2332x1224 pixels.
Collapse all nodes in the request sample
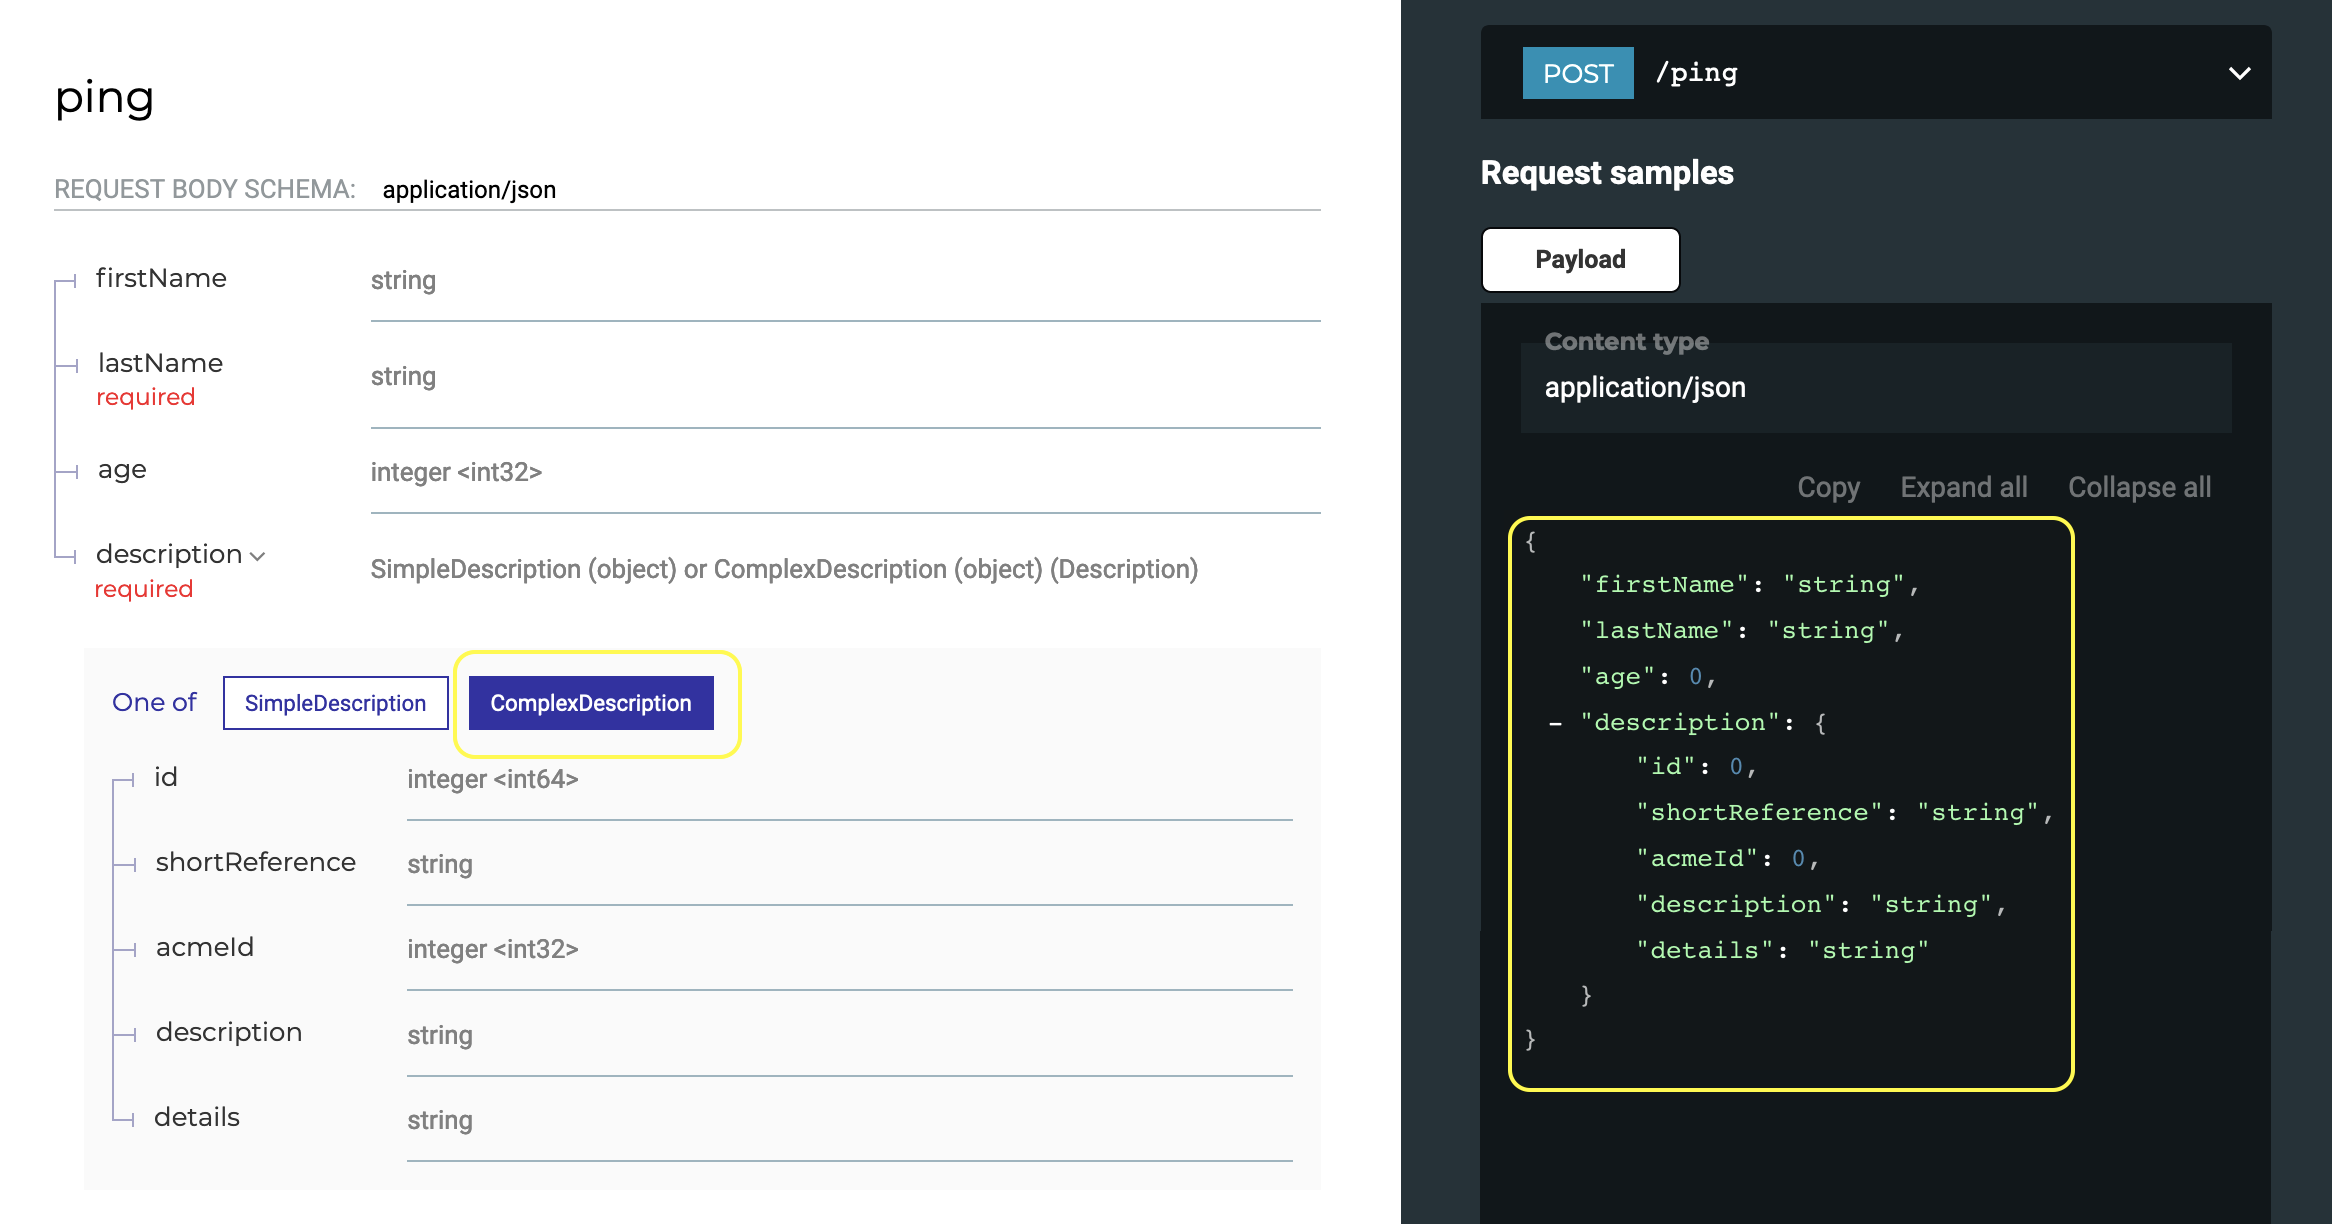(x=2138, y=487)
